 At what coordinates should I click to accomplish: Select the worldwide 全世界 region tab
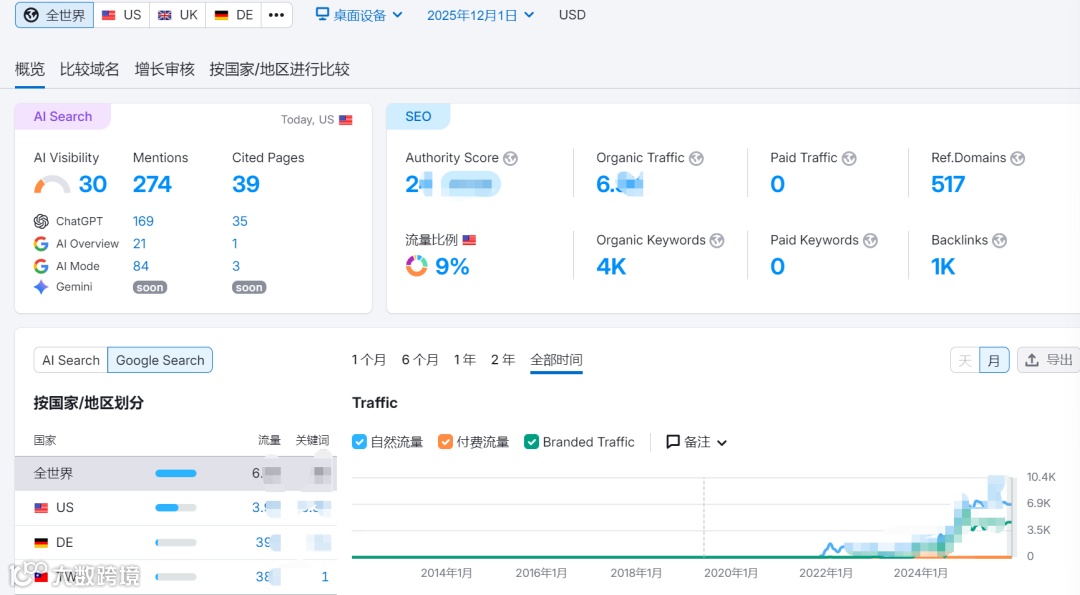(54, 15)
